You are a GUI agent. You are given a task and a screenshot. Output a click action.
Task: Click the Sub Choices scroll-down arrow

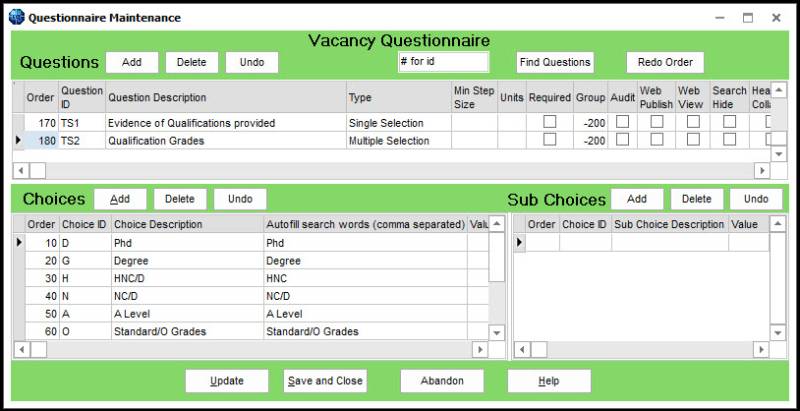point(777,332)
